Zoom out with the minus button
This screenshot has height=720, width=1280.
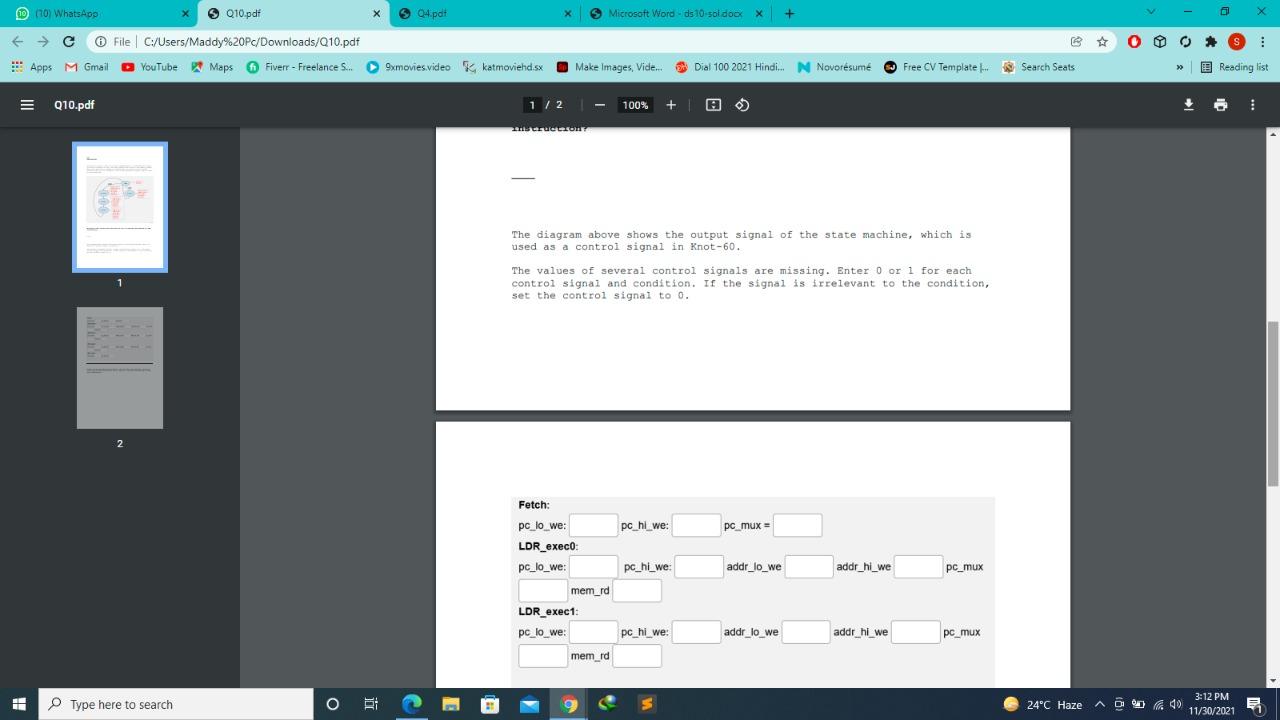[599, 105]
